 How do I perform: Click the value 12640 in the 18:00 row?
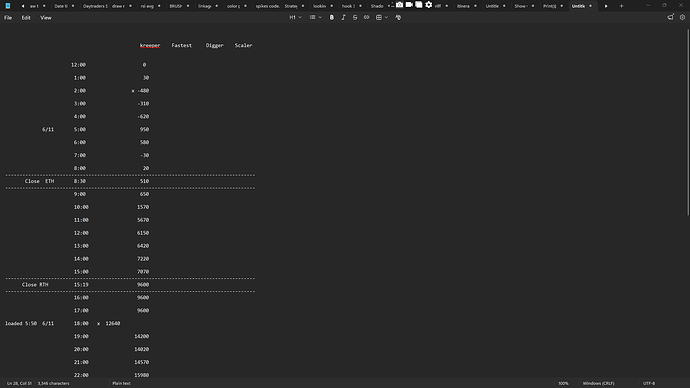(x=113, y=323)
